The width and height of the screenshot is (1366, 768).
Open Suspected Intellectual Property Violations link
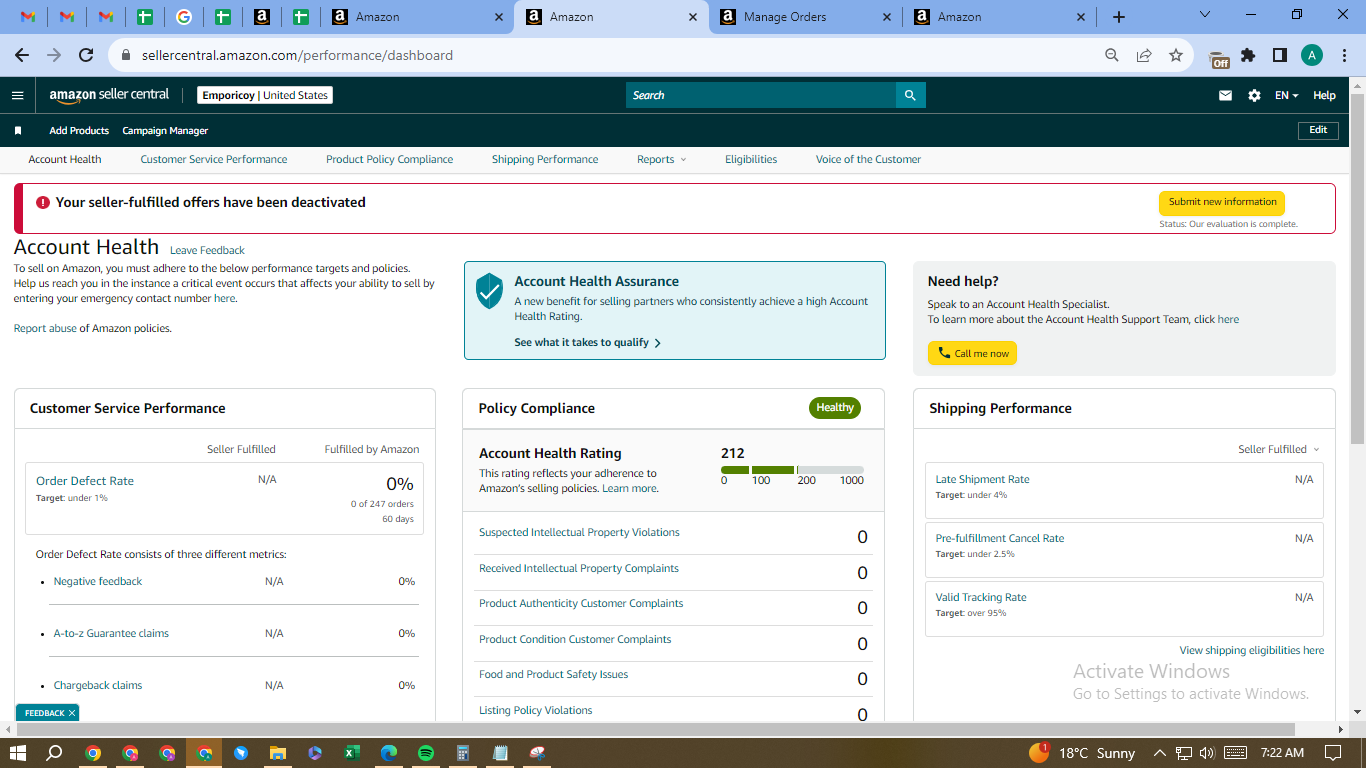point(579,532)
